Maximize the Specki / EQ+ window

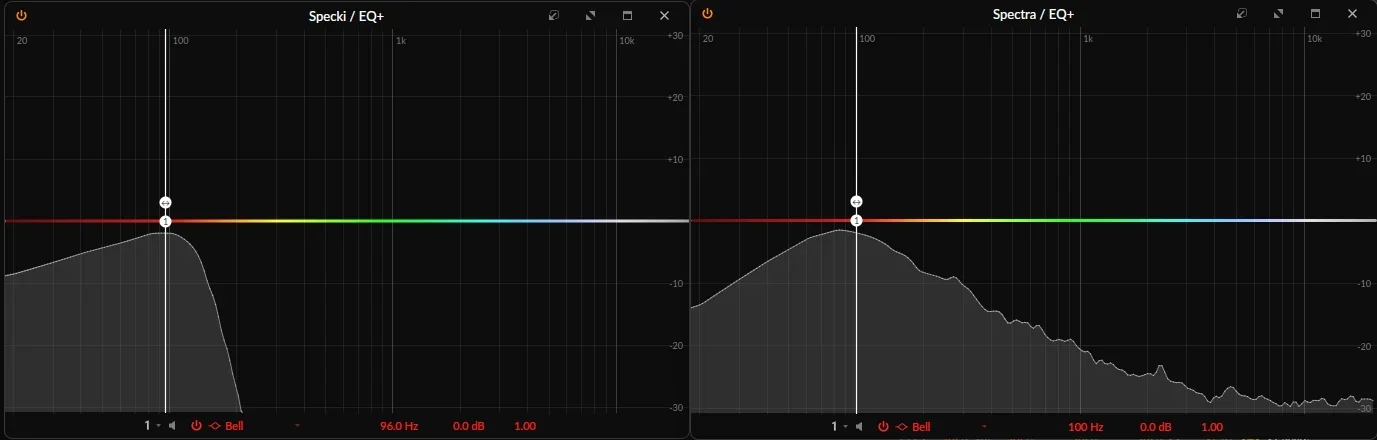pyautogui.click(x=627, y=15)
